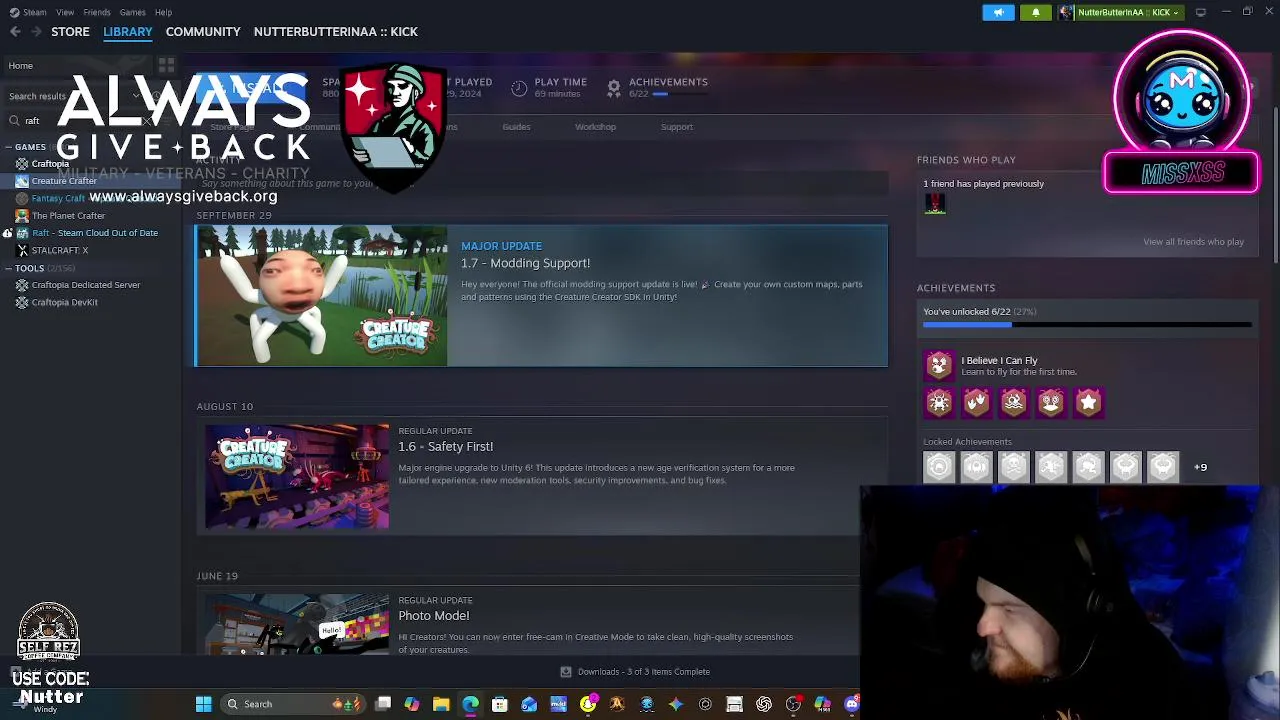Viewport: 1280px width, 720px height.
Task: Open the Windows Start menu
Action: click(204, 704)
